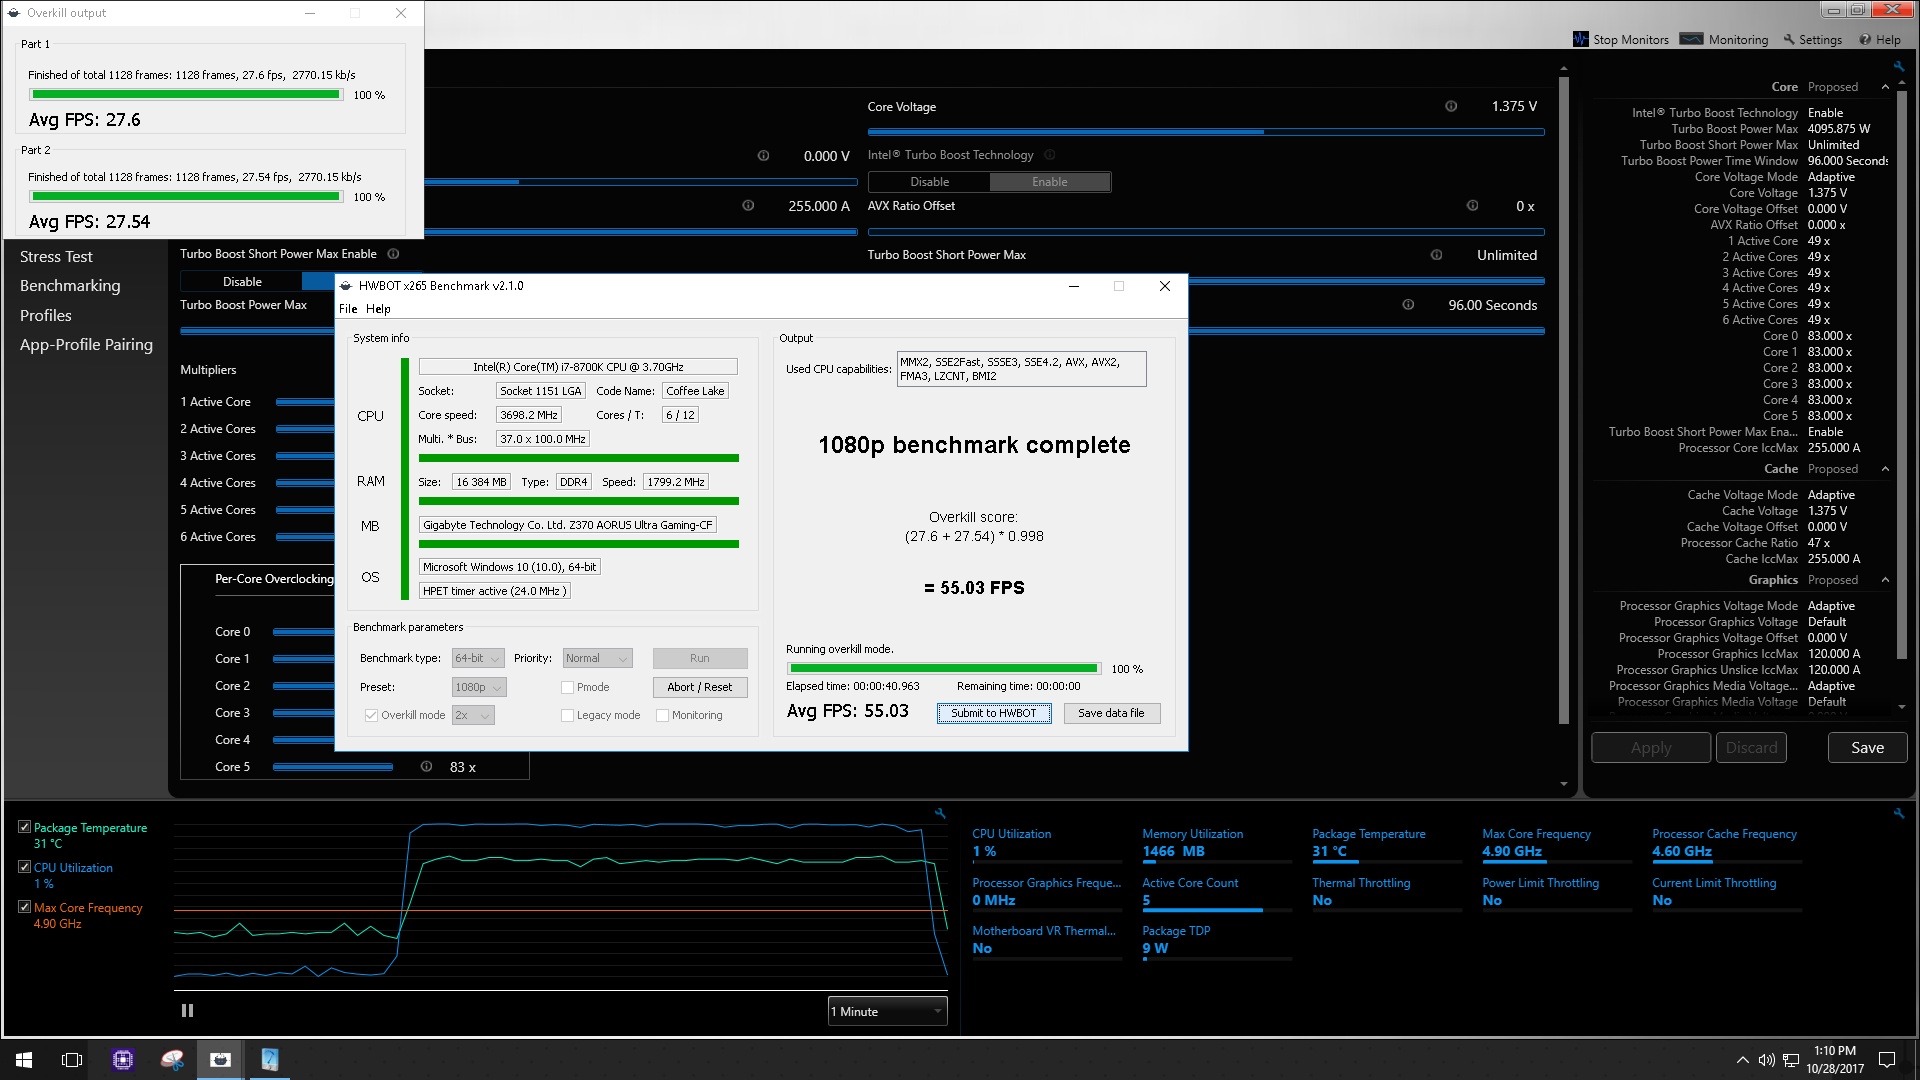Click info icon beside the 255.000 A value
This screenshot has height=1080, width=1920.
tap(748, 206)
